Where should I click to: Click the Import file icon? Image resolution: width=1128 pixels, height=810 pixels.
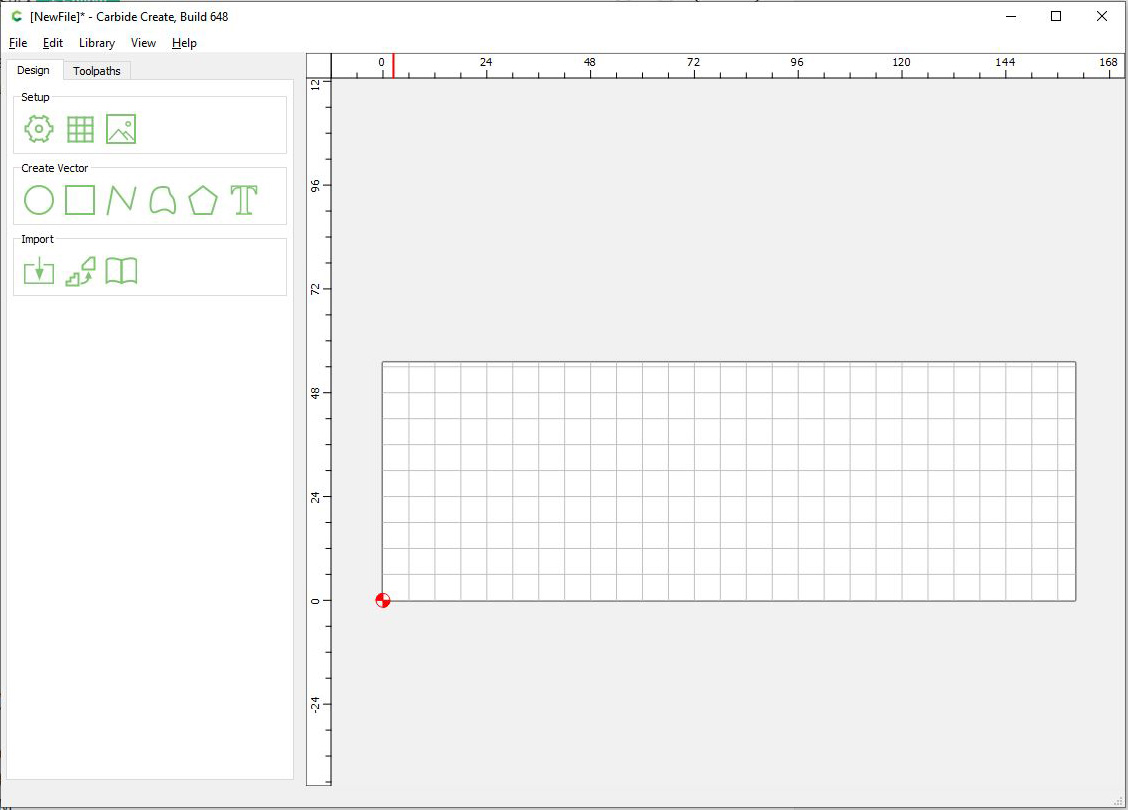(x=39, y=271)
